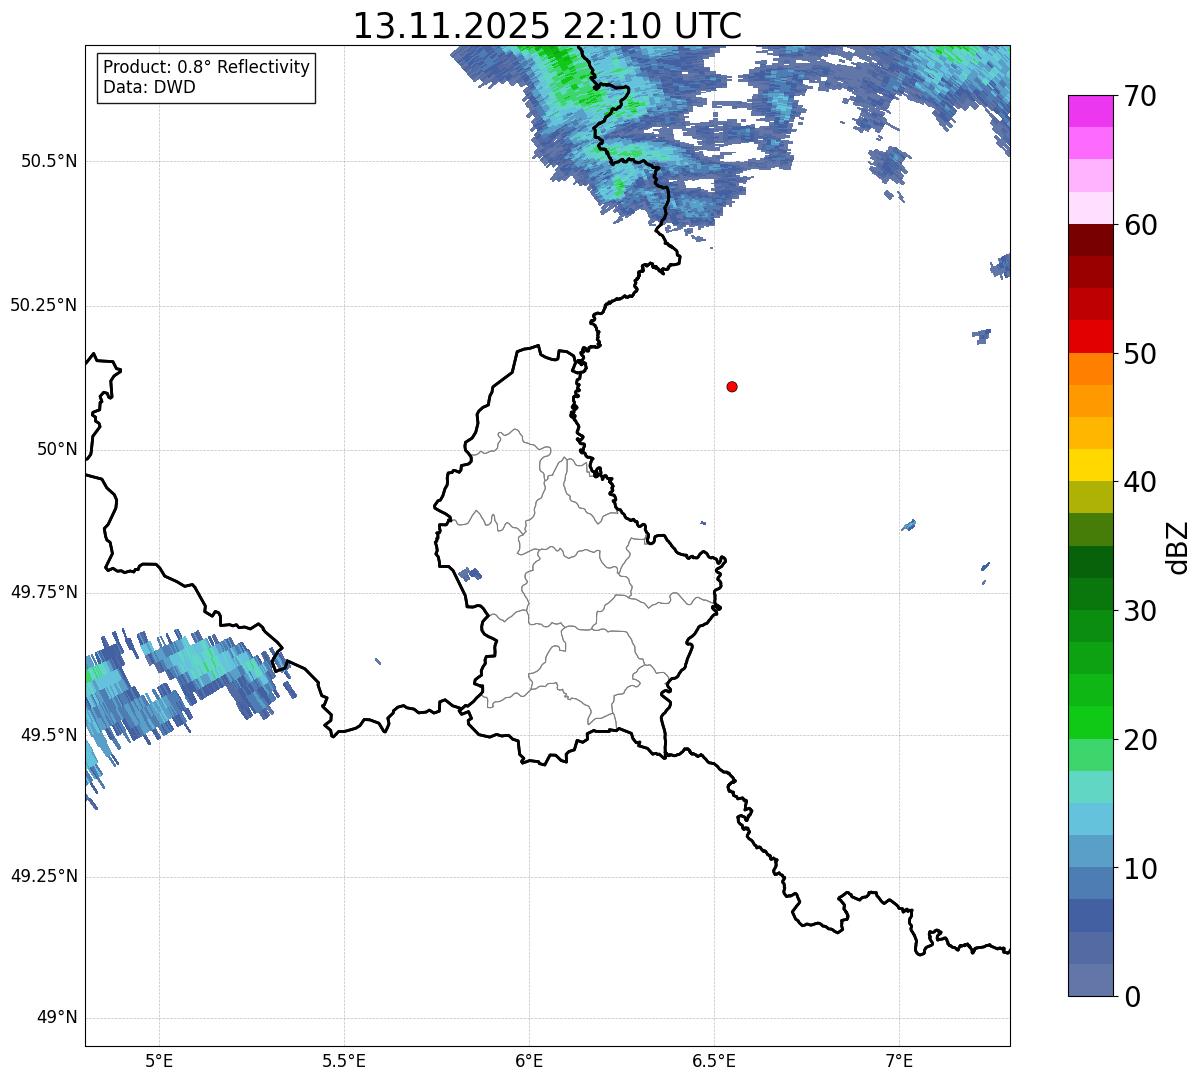Click the colorbar tick label 40
Viewport: 1202px width, 1081px height.
point(1141,482)
